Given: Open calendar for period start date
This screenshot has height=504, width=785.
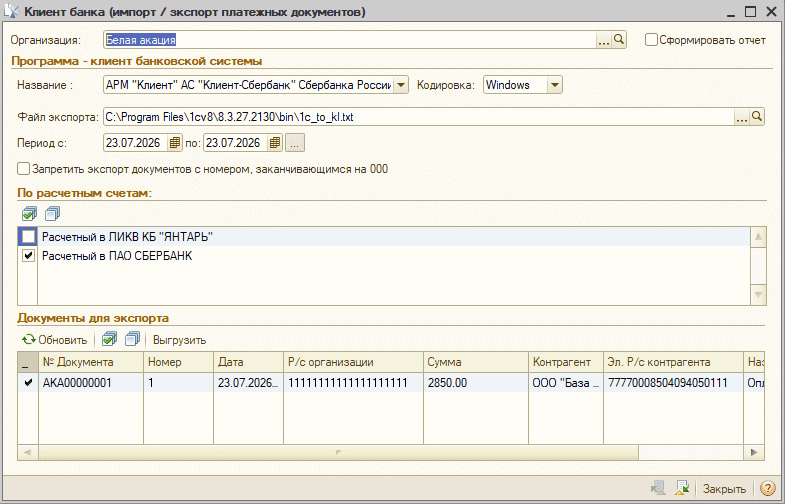Looking at the screenshot, I should click(x=174, y=143).
